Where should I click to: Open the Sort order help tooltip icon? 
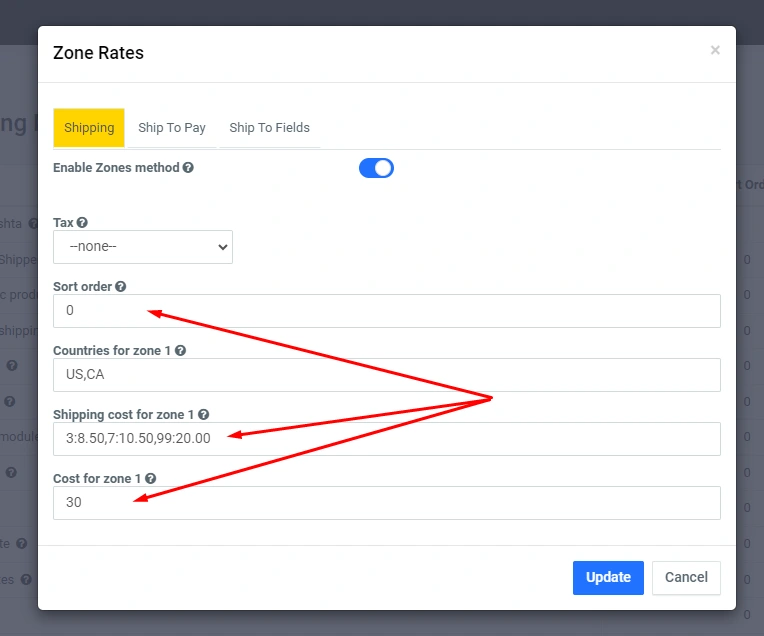pos(120,287)
